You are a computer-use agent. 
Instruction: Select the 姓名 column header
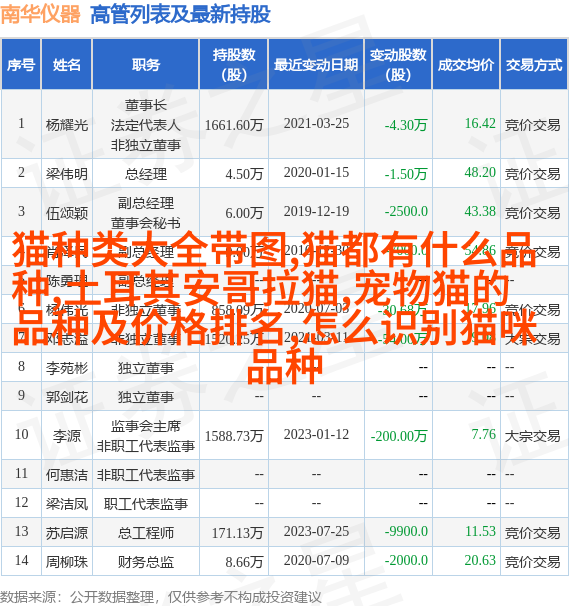click(x=67, y=65)
